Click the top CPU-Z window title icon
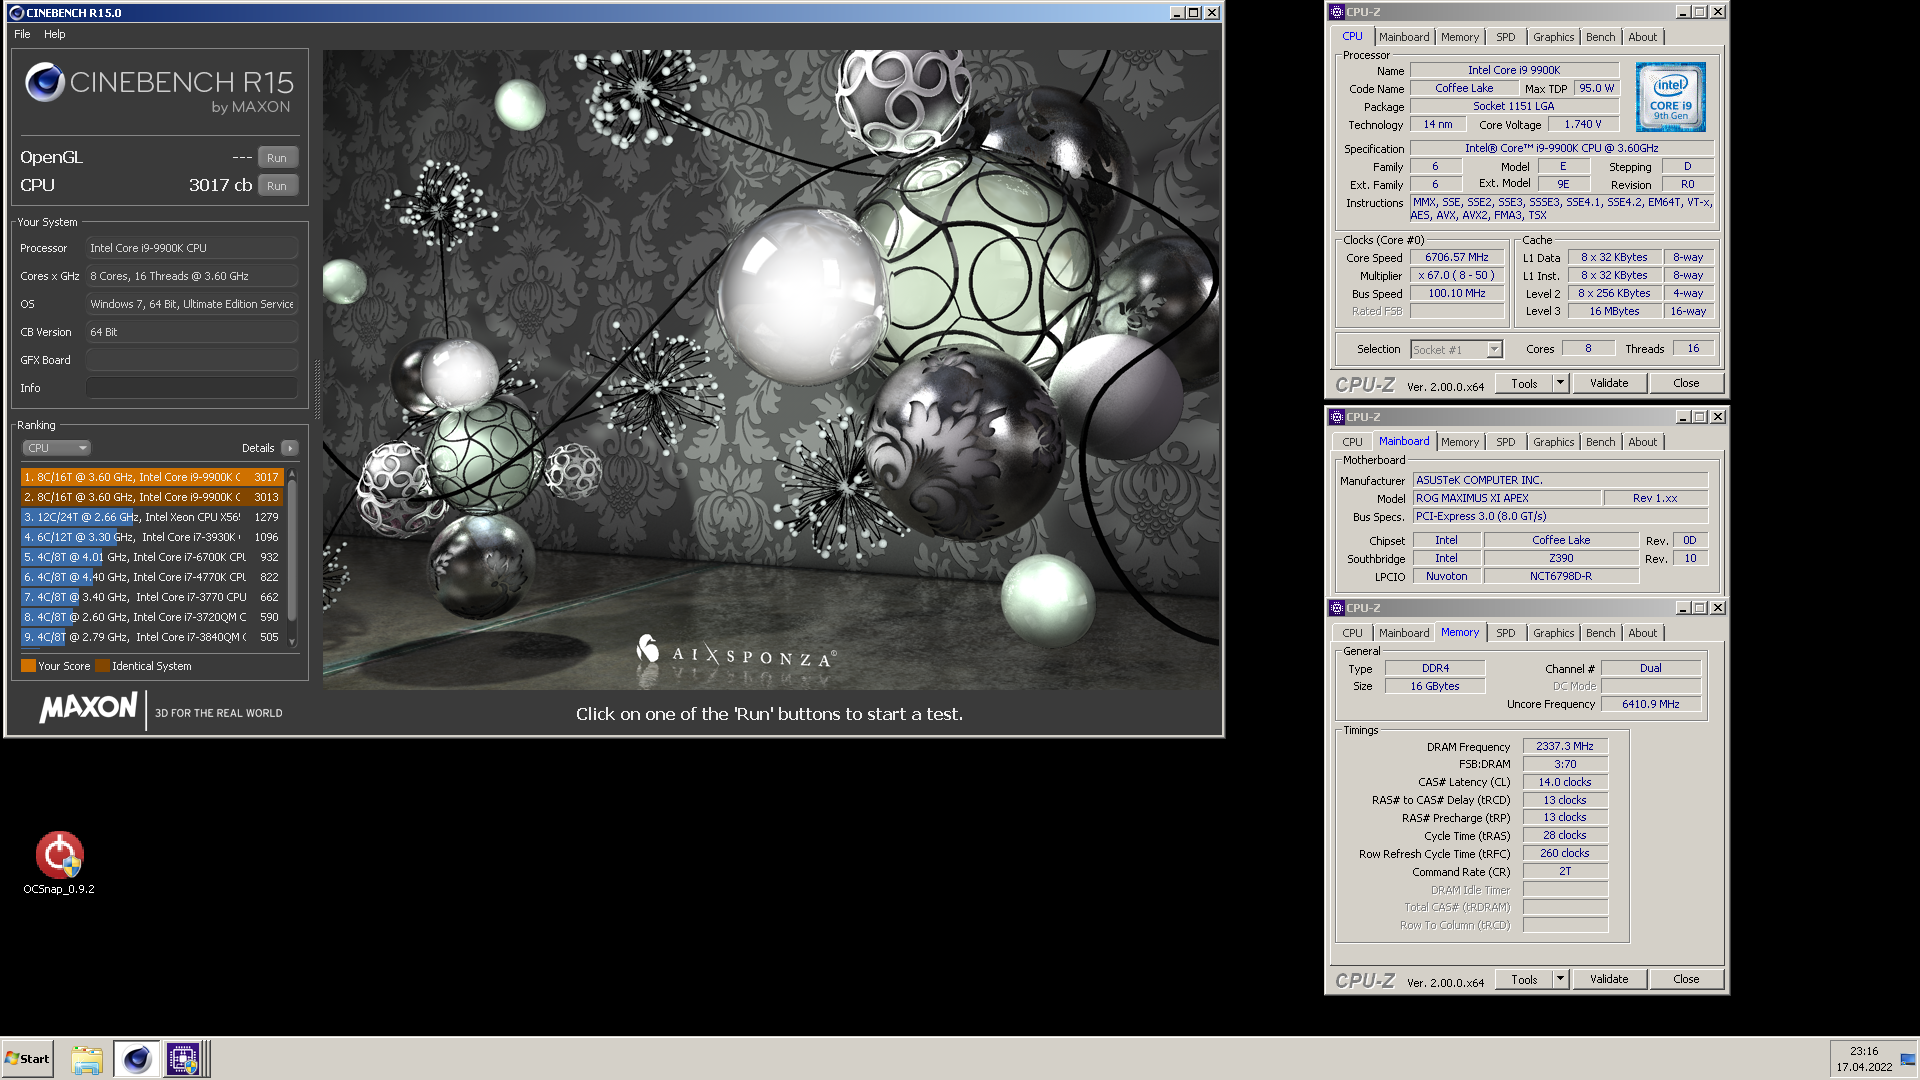This screenshot has width=1920, height=1080. point(1337,12)
